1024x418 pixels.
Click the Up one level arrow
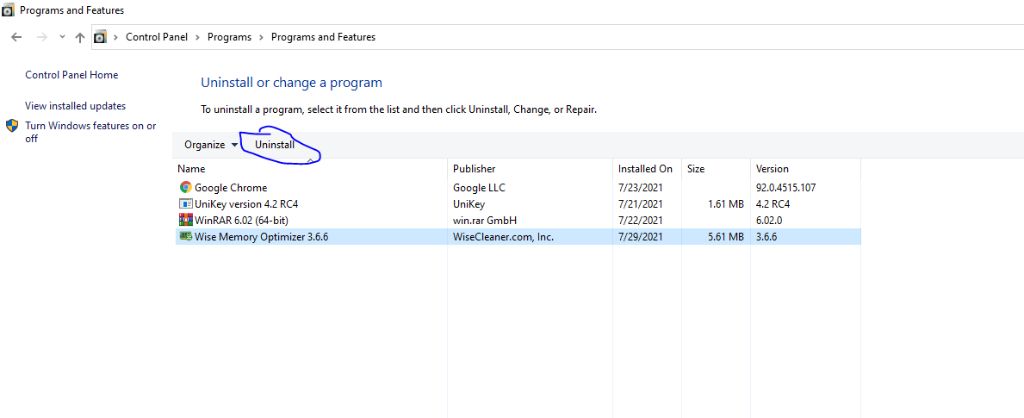pyautogui.click(x=80, y=37)
